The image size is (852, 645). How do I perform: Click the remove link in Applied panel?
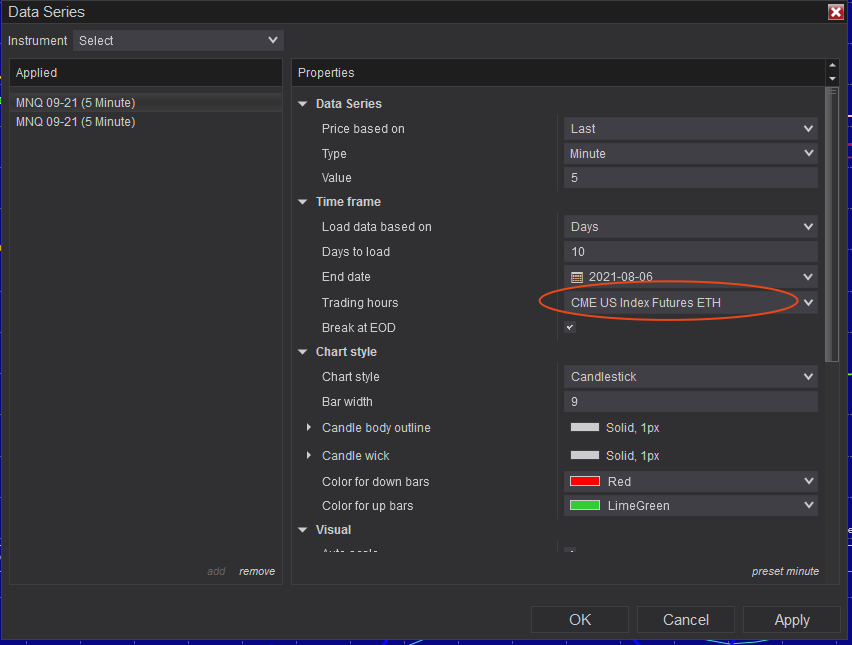[257, 571]
